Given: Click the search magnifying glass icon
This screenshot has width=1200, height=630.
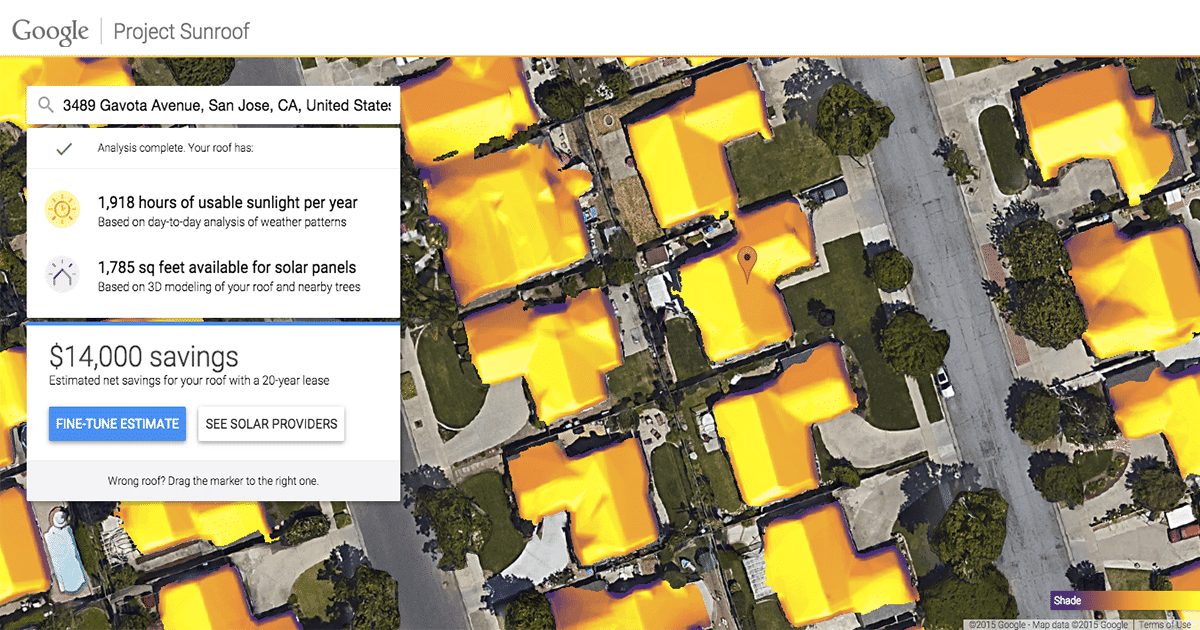Looking at the screenshot, I should click(x=44, y=104).
